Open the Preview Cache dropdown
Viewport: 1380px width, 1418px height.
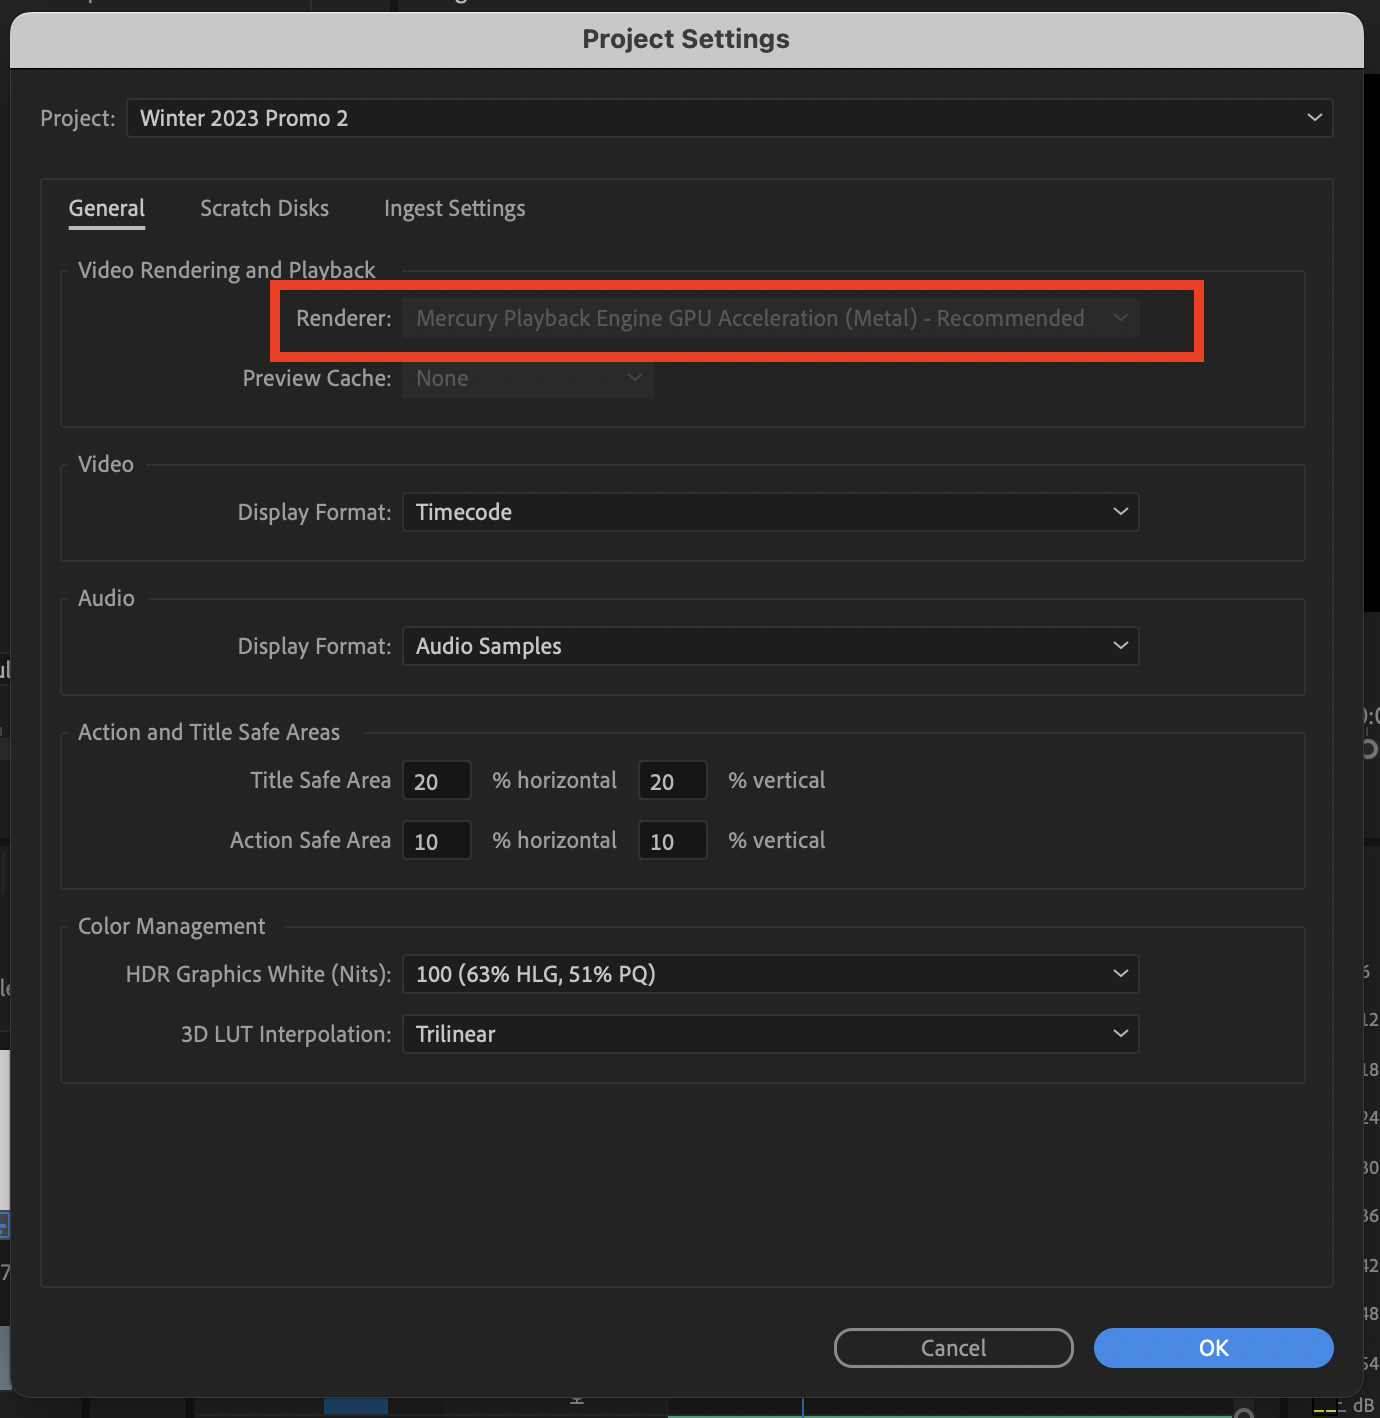(527, 378)
